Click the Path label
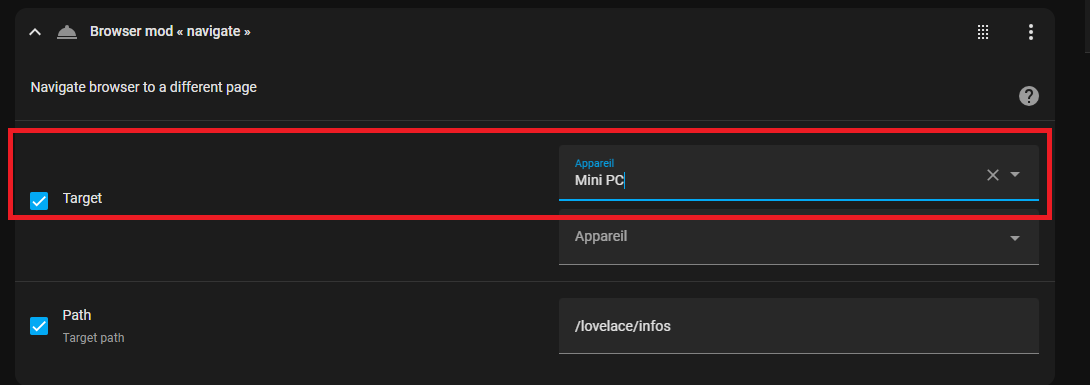 (76, 316)
